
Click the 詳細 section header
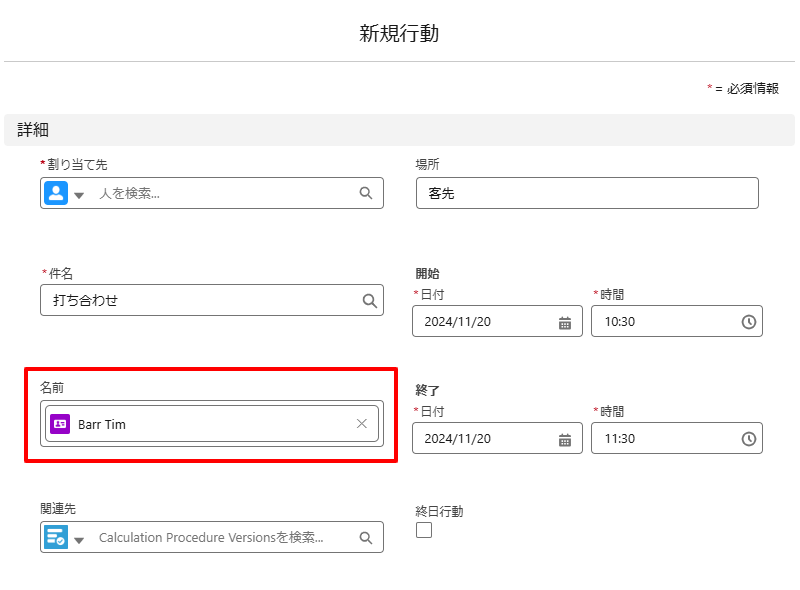click(399, 130)
